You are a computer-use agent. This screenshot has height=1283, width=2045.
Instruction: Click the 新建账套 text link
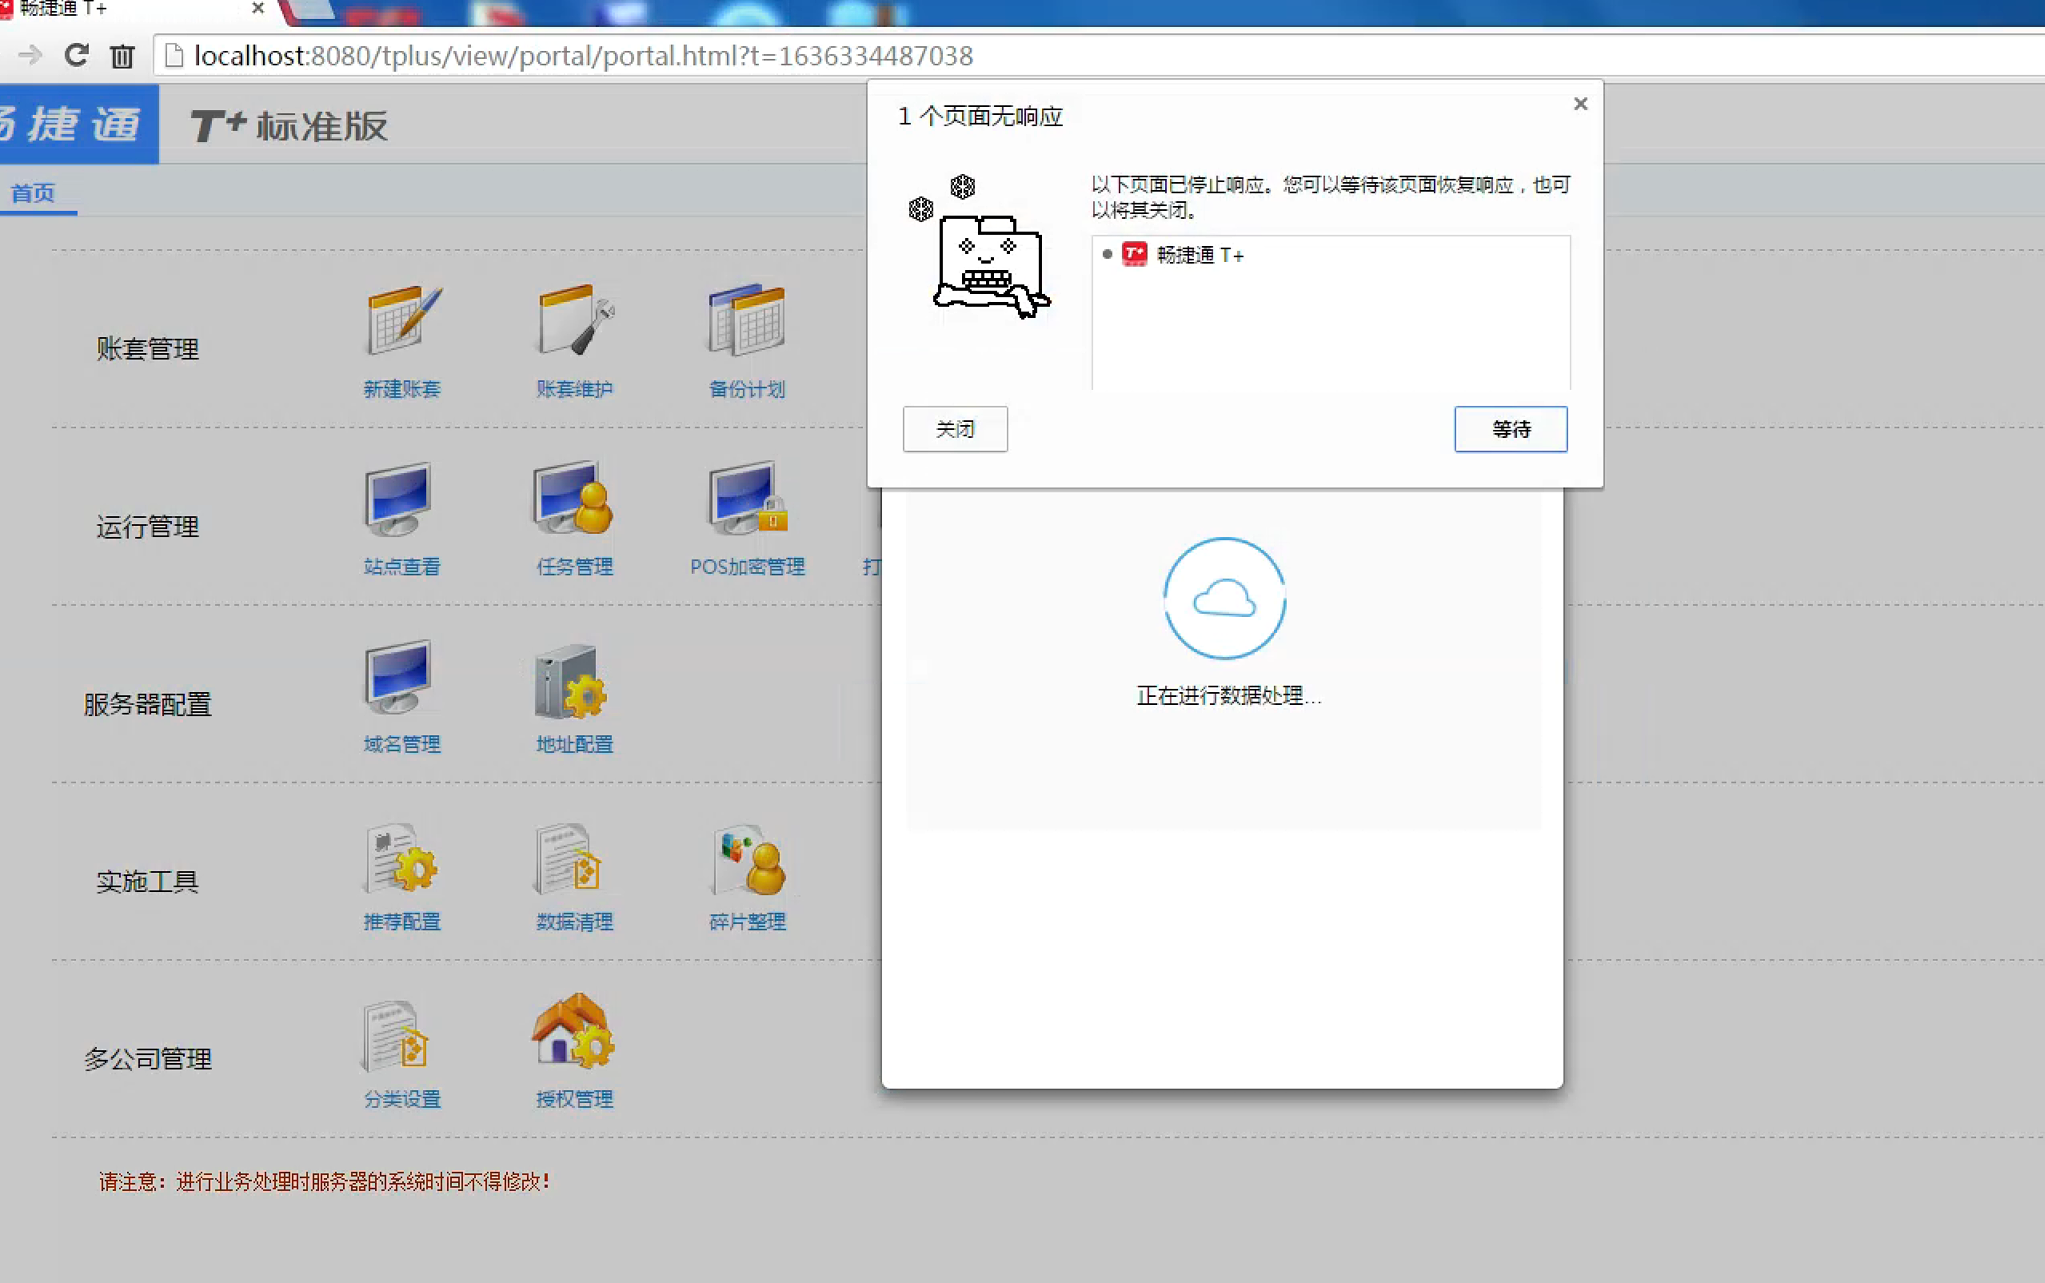[x=402, y=389]
